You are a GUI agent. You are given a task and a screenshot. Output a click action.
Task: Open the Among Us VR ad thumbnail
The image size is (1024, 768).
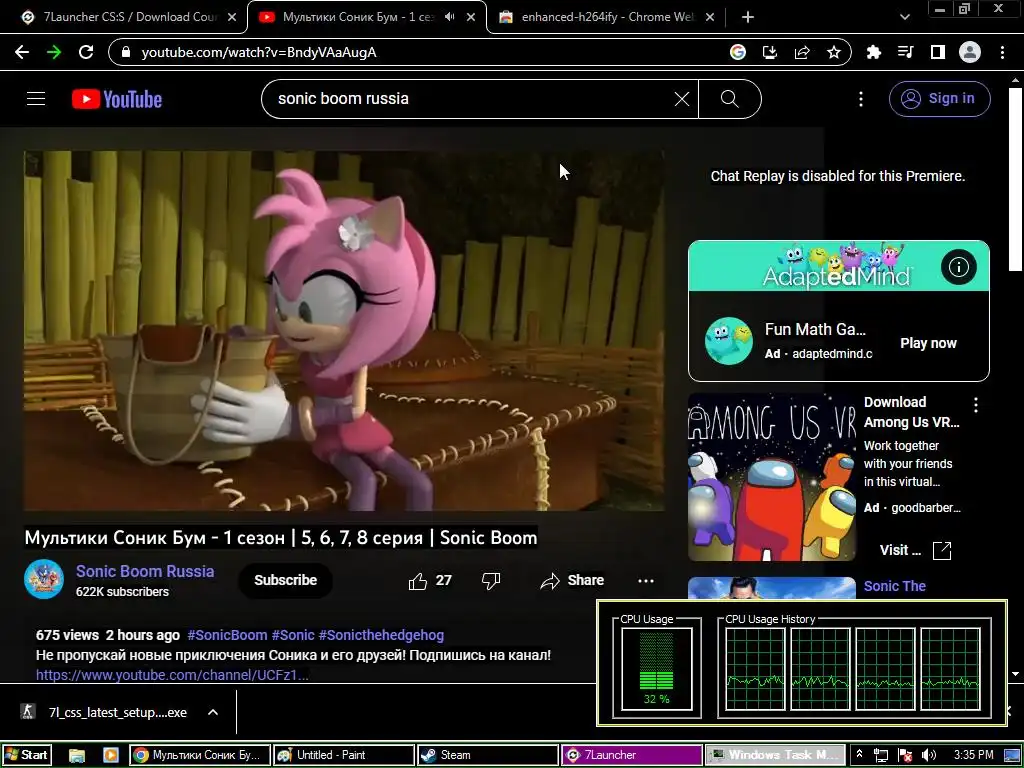click(x=772, y=477)
